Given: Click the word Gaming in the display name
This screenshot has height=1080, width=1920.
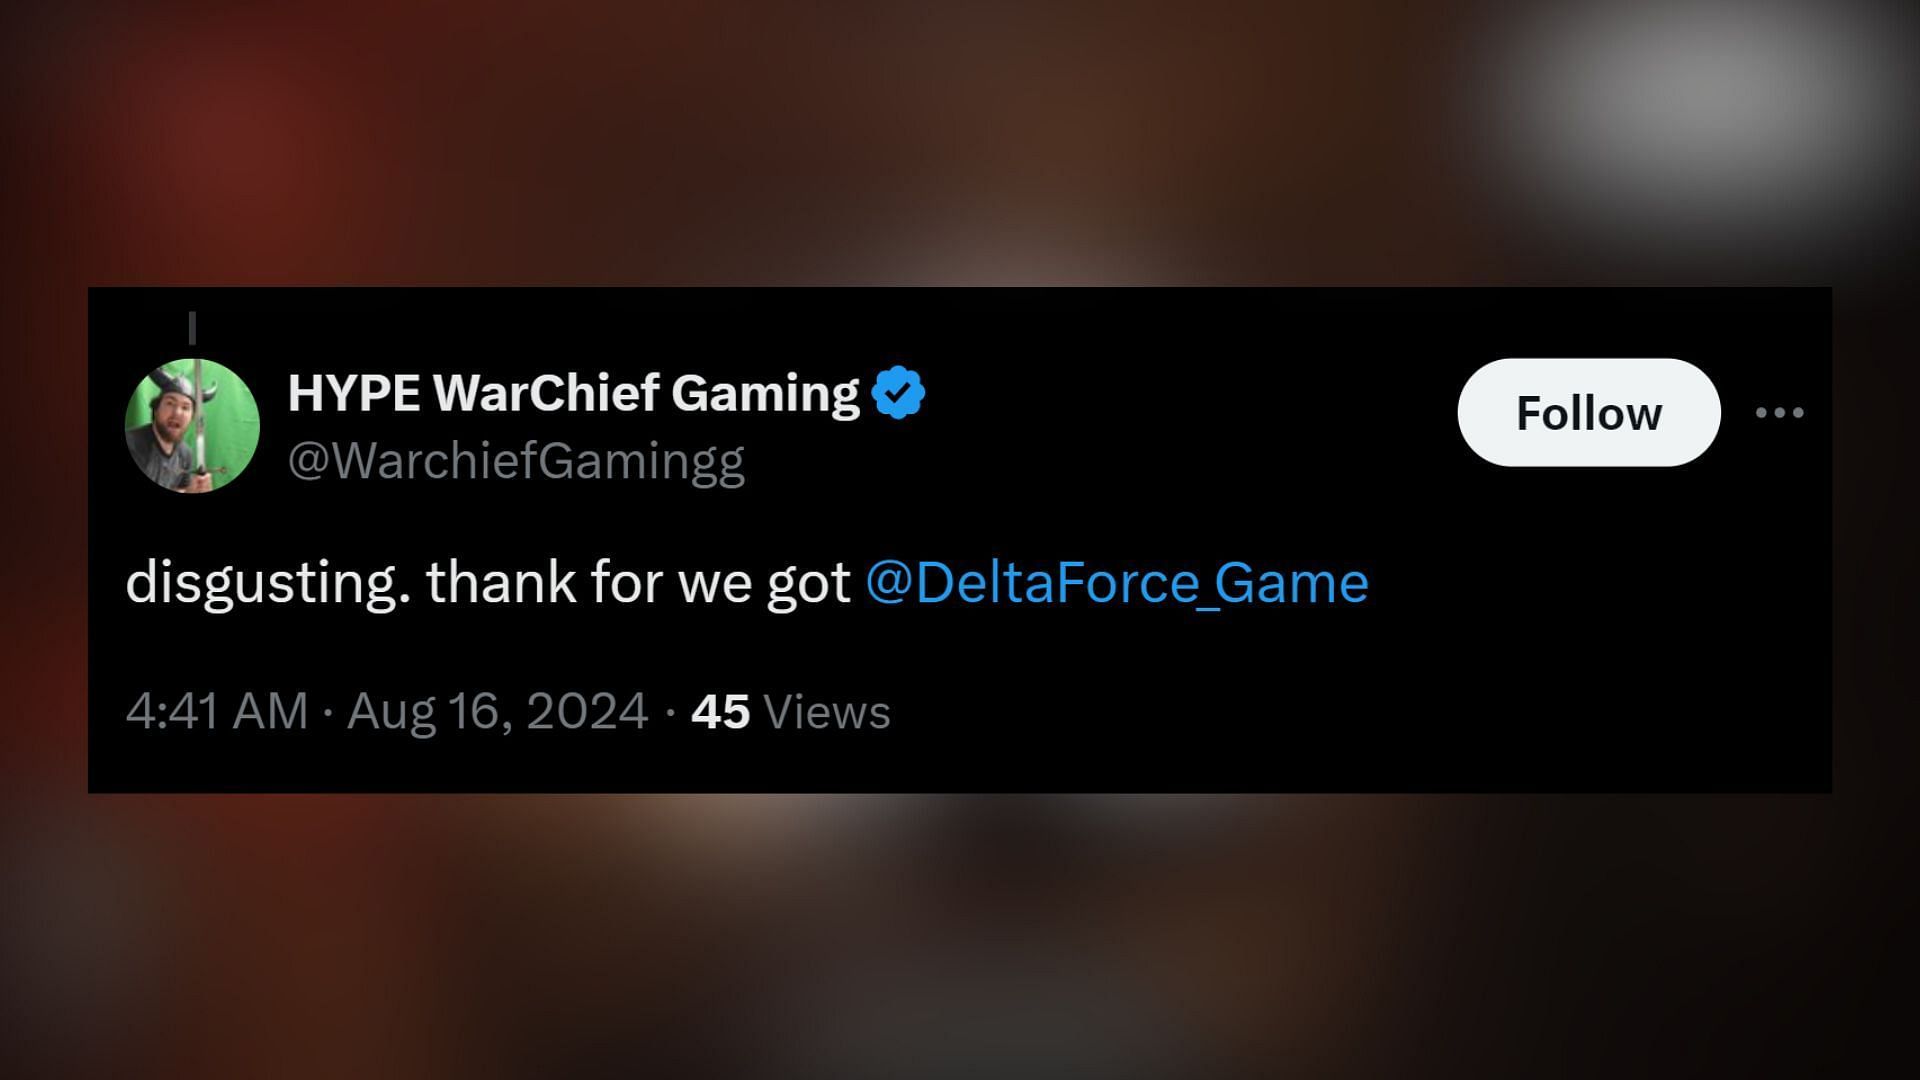Looking at the screenshot, I should 765,394.
